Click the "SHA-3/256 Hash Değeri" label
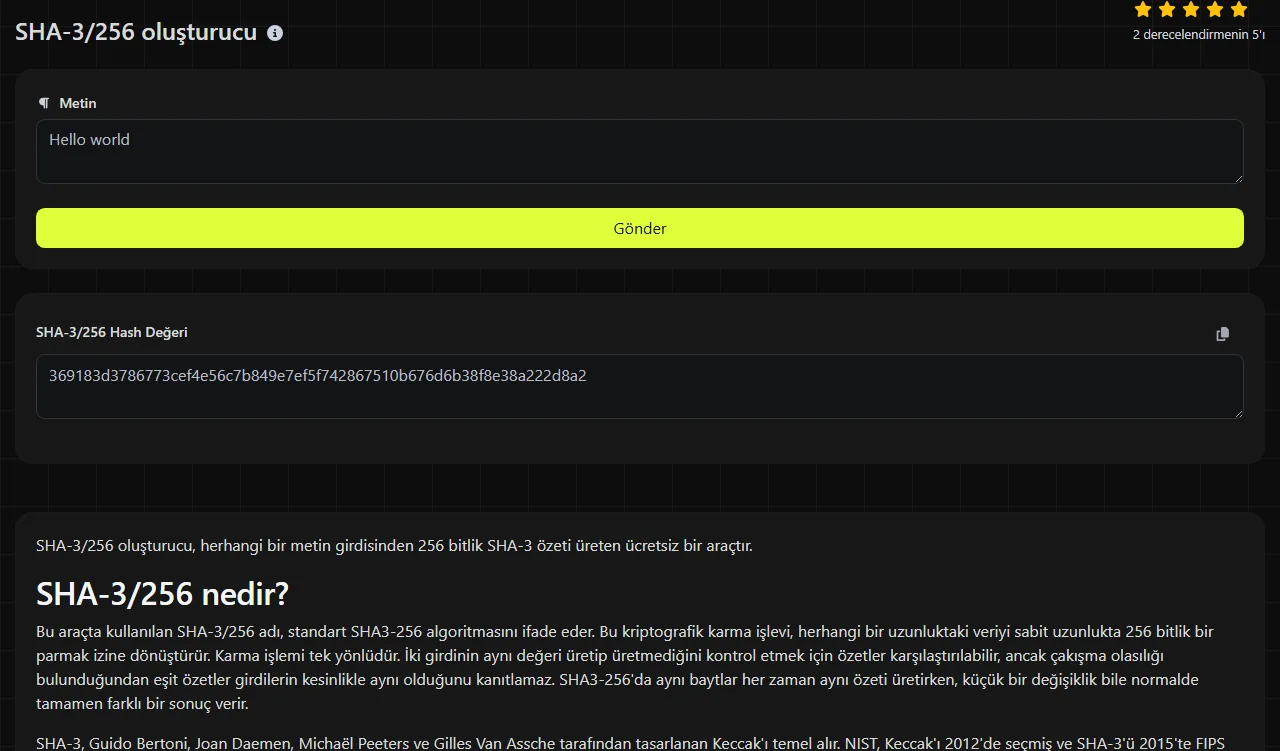 [112, 332]
